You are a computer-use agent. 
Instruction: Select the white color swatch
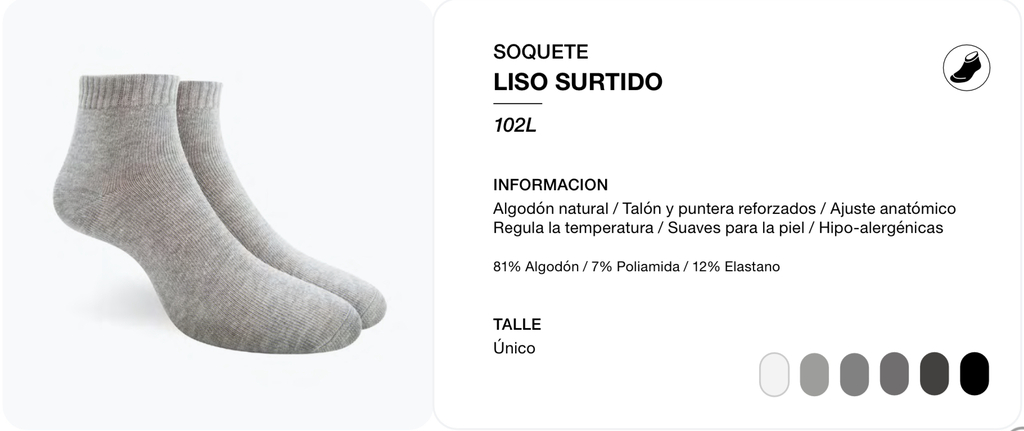(774, 374)
